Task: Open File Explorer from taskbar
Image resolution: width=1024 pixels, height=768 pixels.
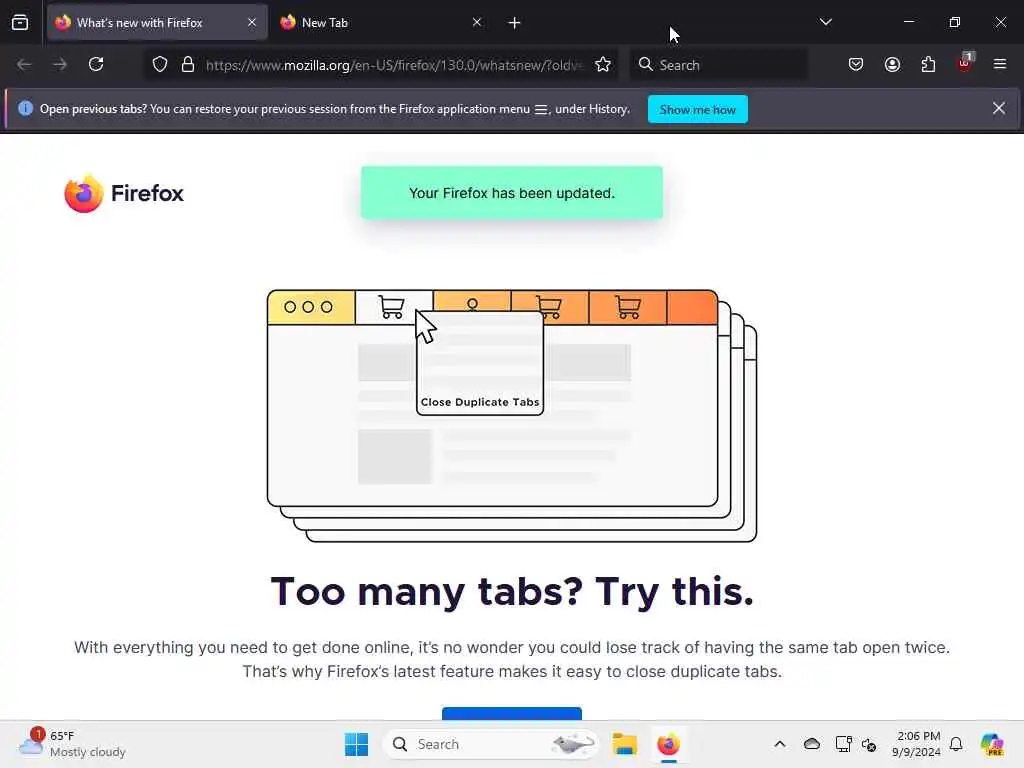Action: 624,744
